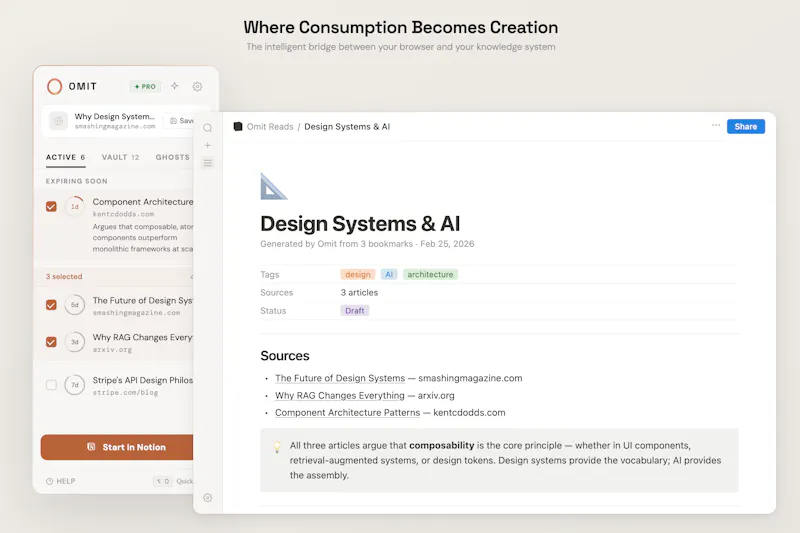The width and height of the screenshot is (800, 533).
Task: Click the 1d expiry ring on Component Architecture
Action: point(74,207)
